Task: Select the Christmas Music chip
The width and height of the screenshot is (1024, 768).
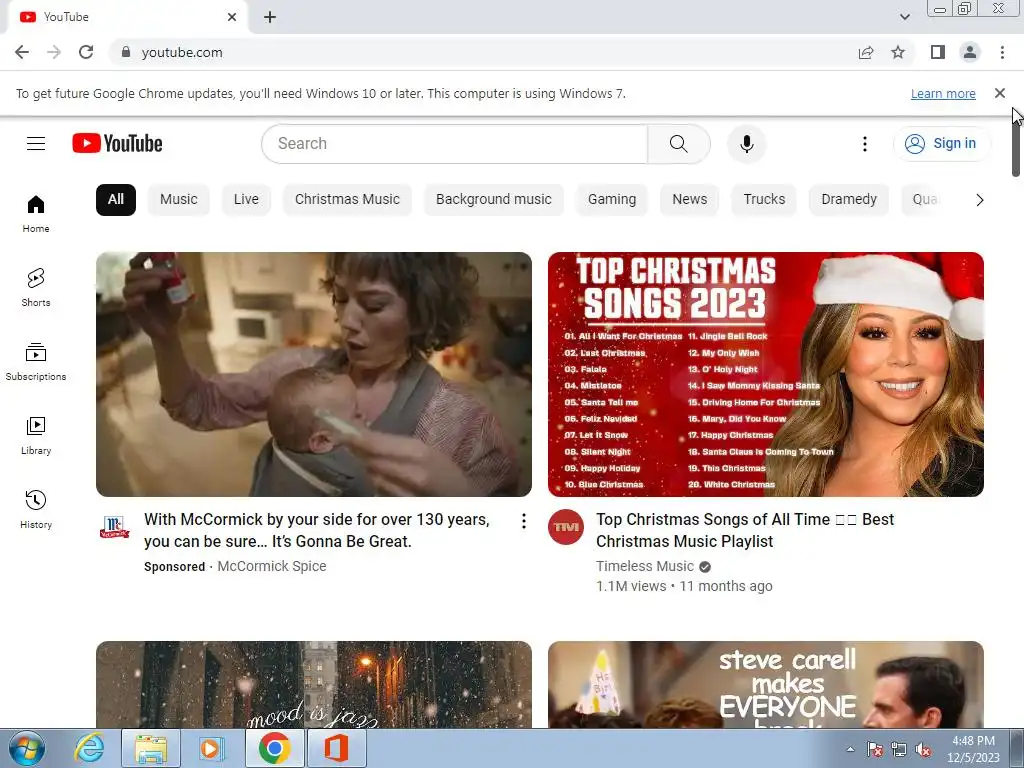Action: point(347,199)
